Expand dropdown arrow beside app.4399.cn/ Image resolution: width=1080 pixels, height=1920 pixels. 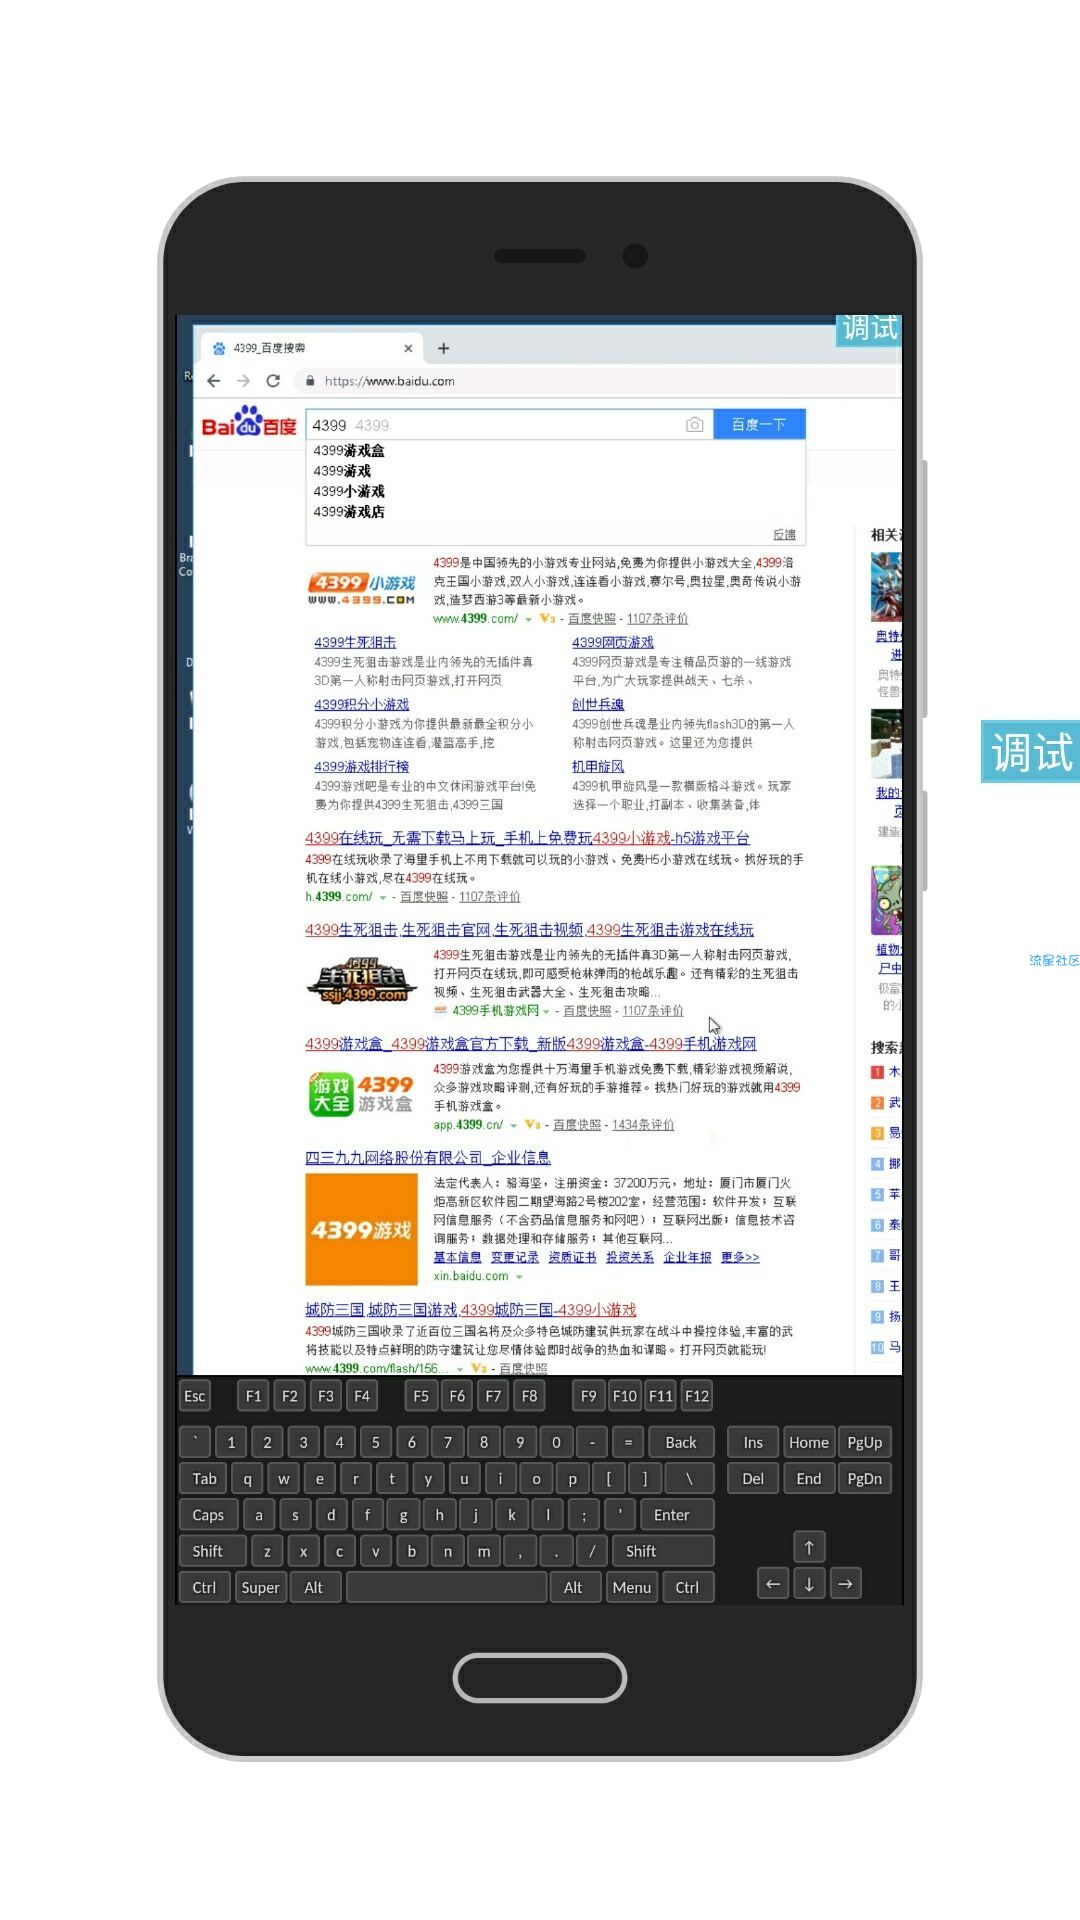pos(514,1126)
